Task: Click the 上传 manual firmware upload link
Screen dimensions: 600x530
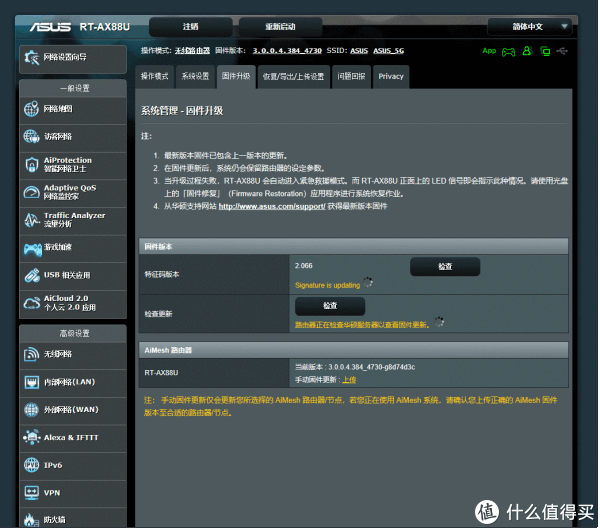Action: (350, 380)
